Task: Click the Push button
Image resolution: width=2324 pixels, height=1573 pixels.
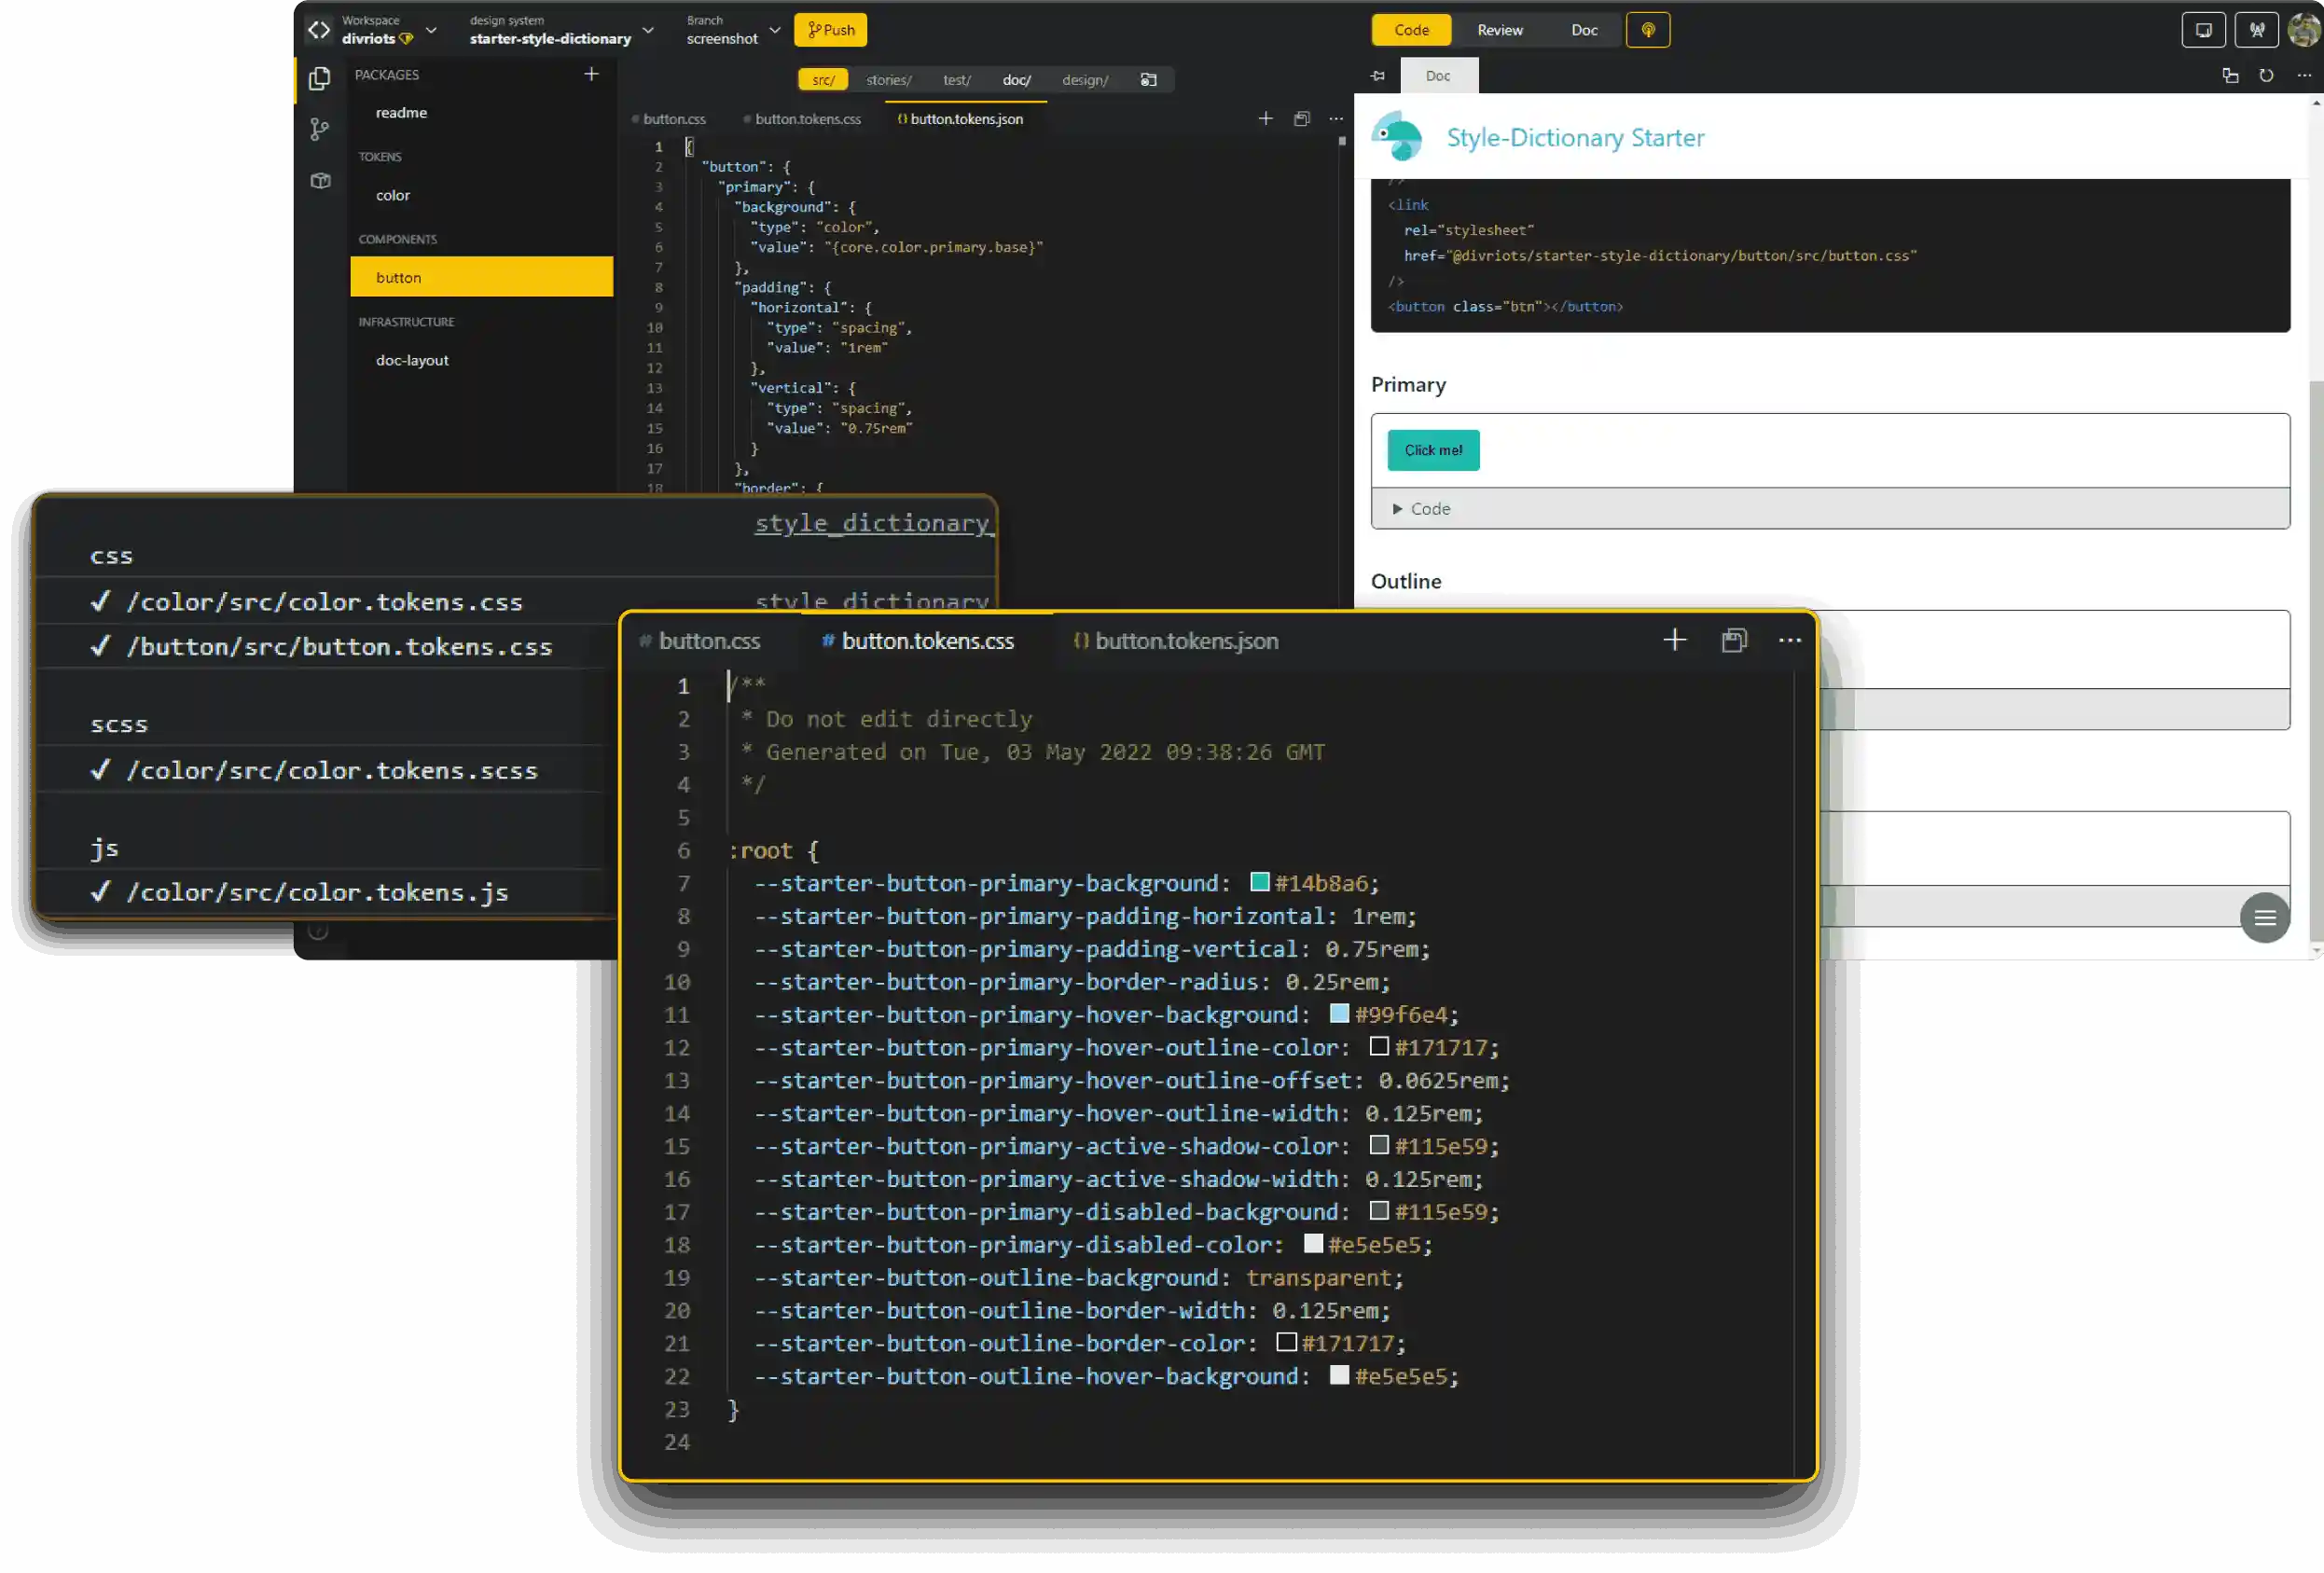Action: tap(829, 30)
